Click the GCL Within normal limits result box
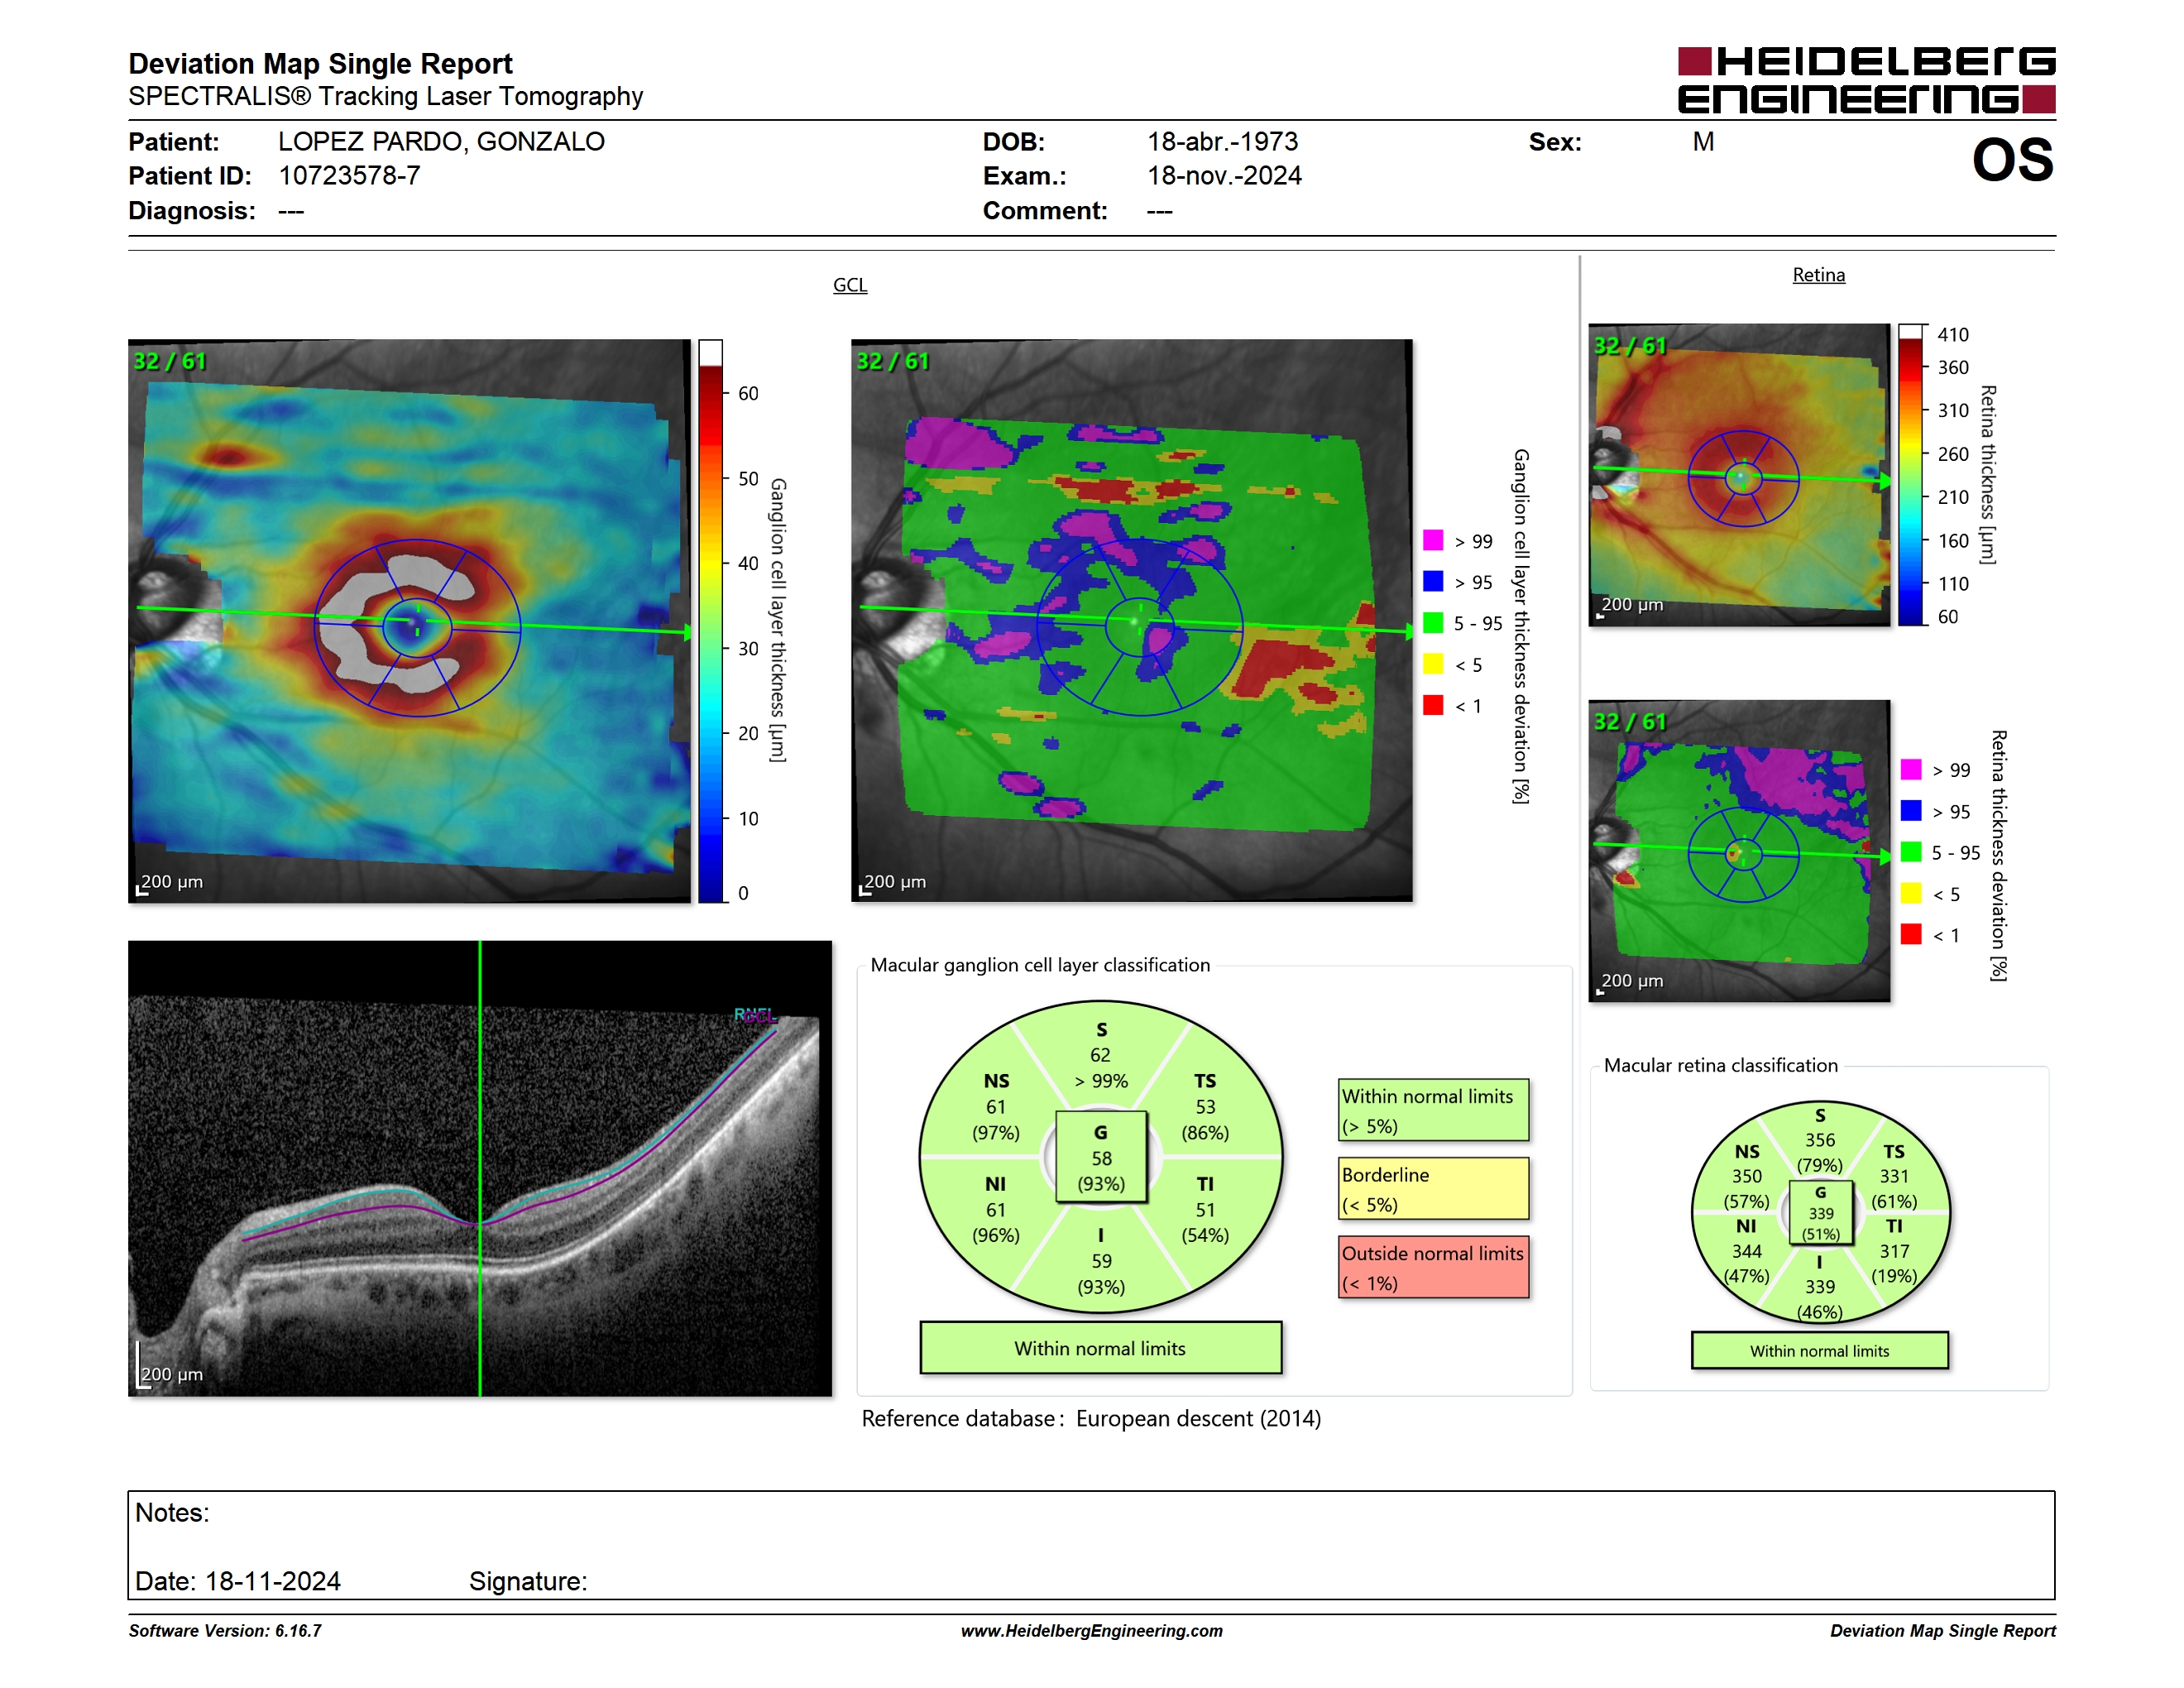This screenshot has height=1688, width=2184. (1100, 1348)
